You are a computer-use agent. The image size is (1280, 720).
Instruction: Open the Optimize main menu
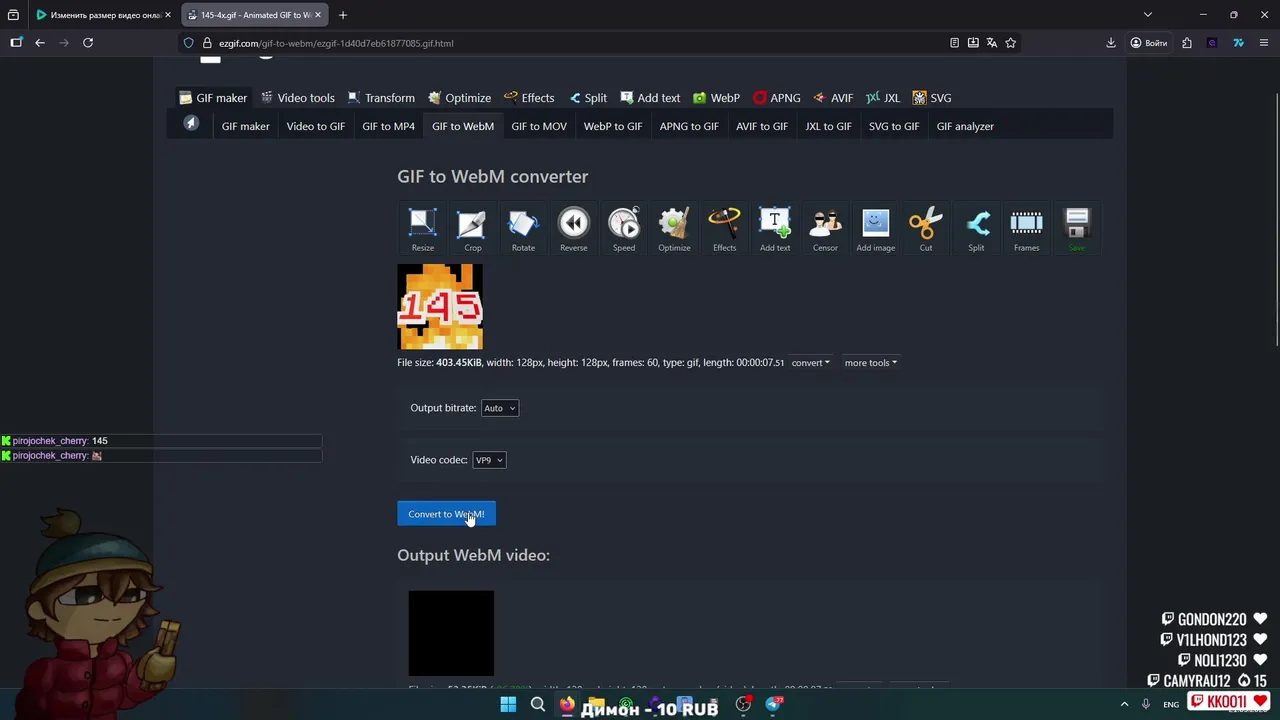click(x=459, y=98)
